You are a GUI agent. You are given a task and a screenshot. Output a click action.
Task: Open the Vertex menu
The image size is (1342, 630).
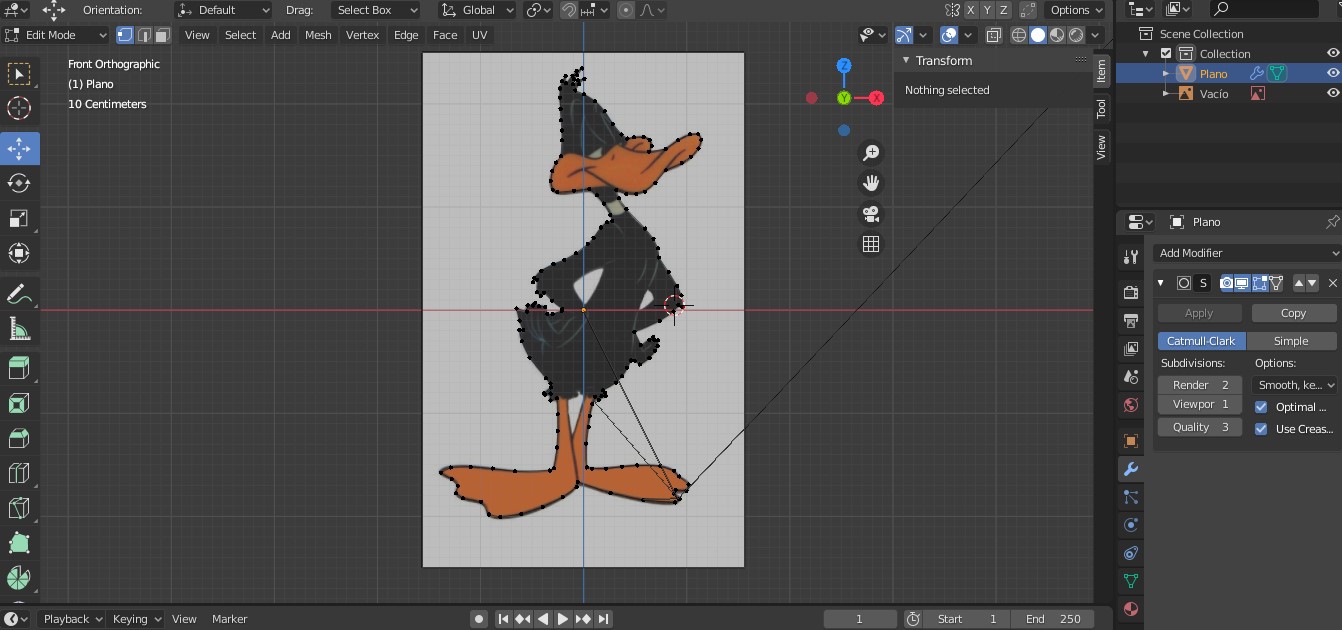(362, 35)
